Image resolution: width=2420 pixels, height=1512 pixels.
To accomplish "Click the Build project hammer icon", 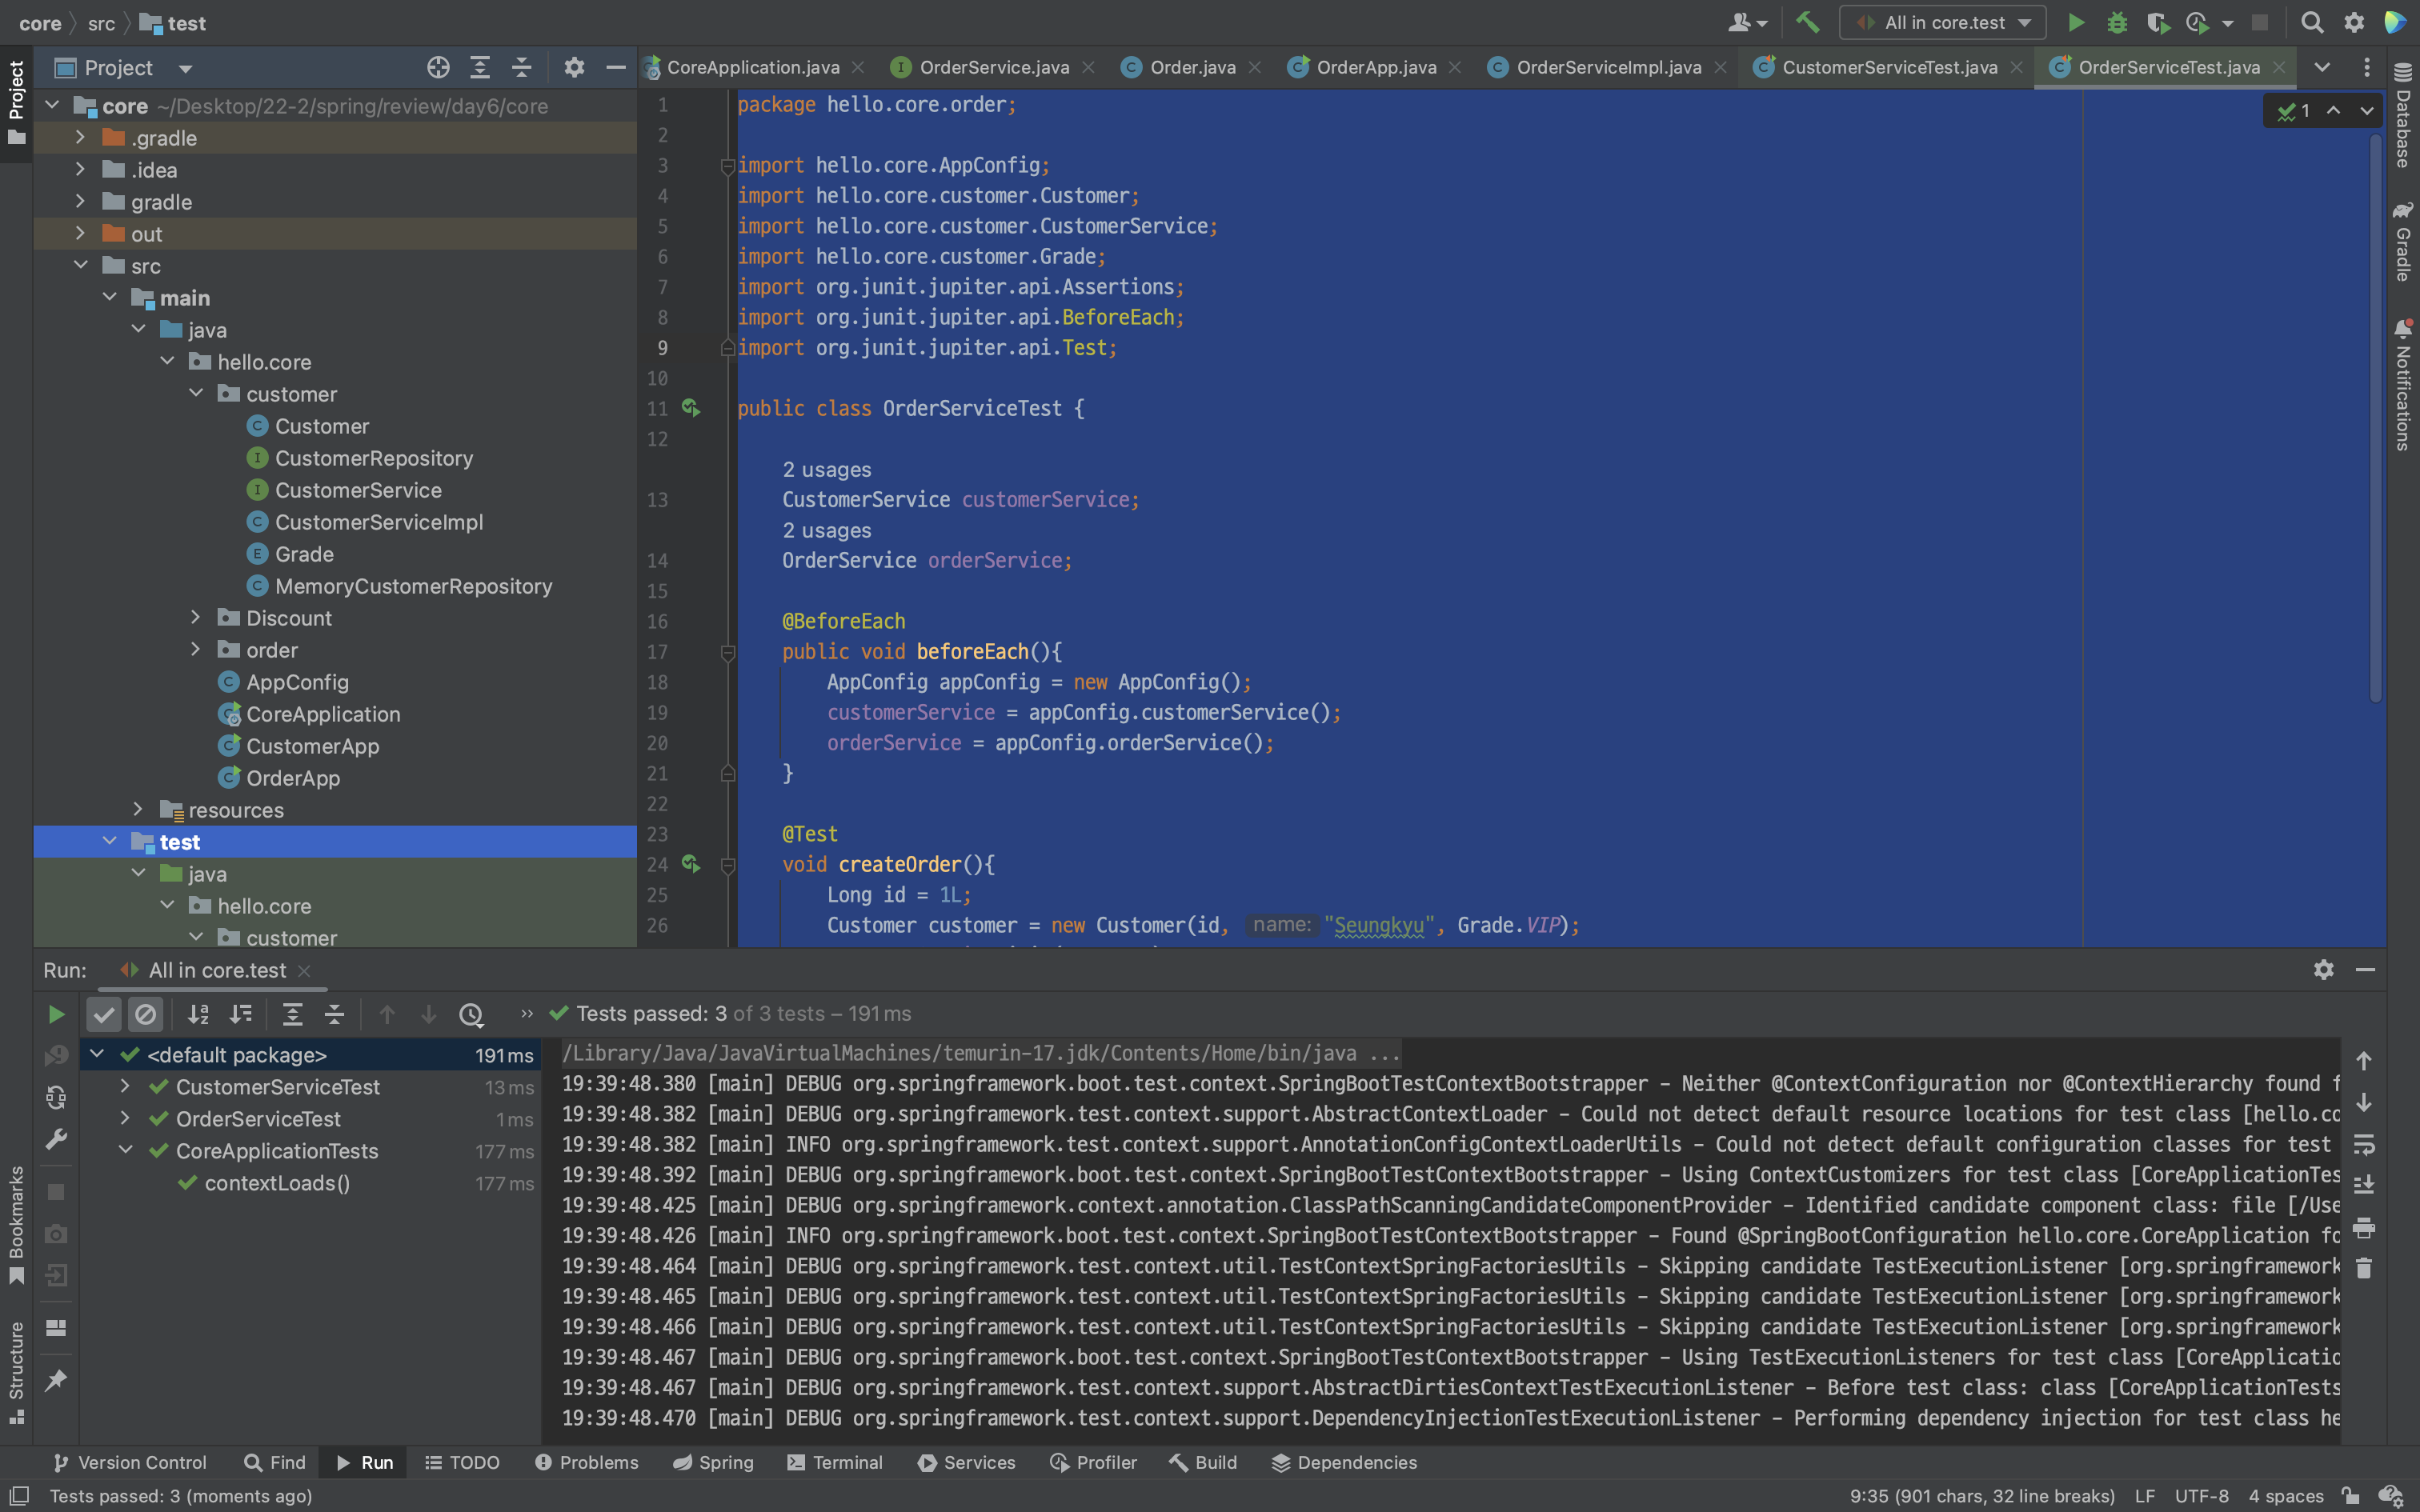I will (x=1807, y=22).
